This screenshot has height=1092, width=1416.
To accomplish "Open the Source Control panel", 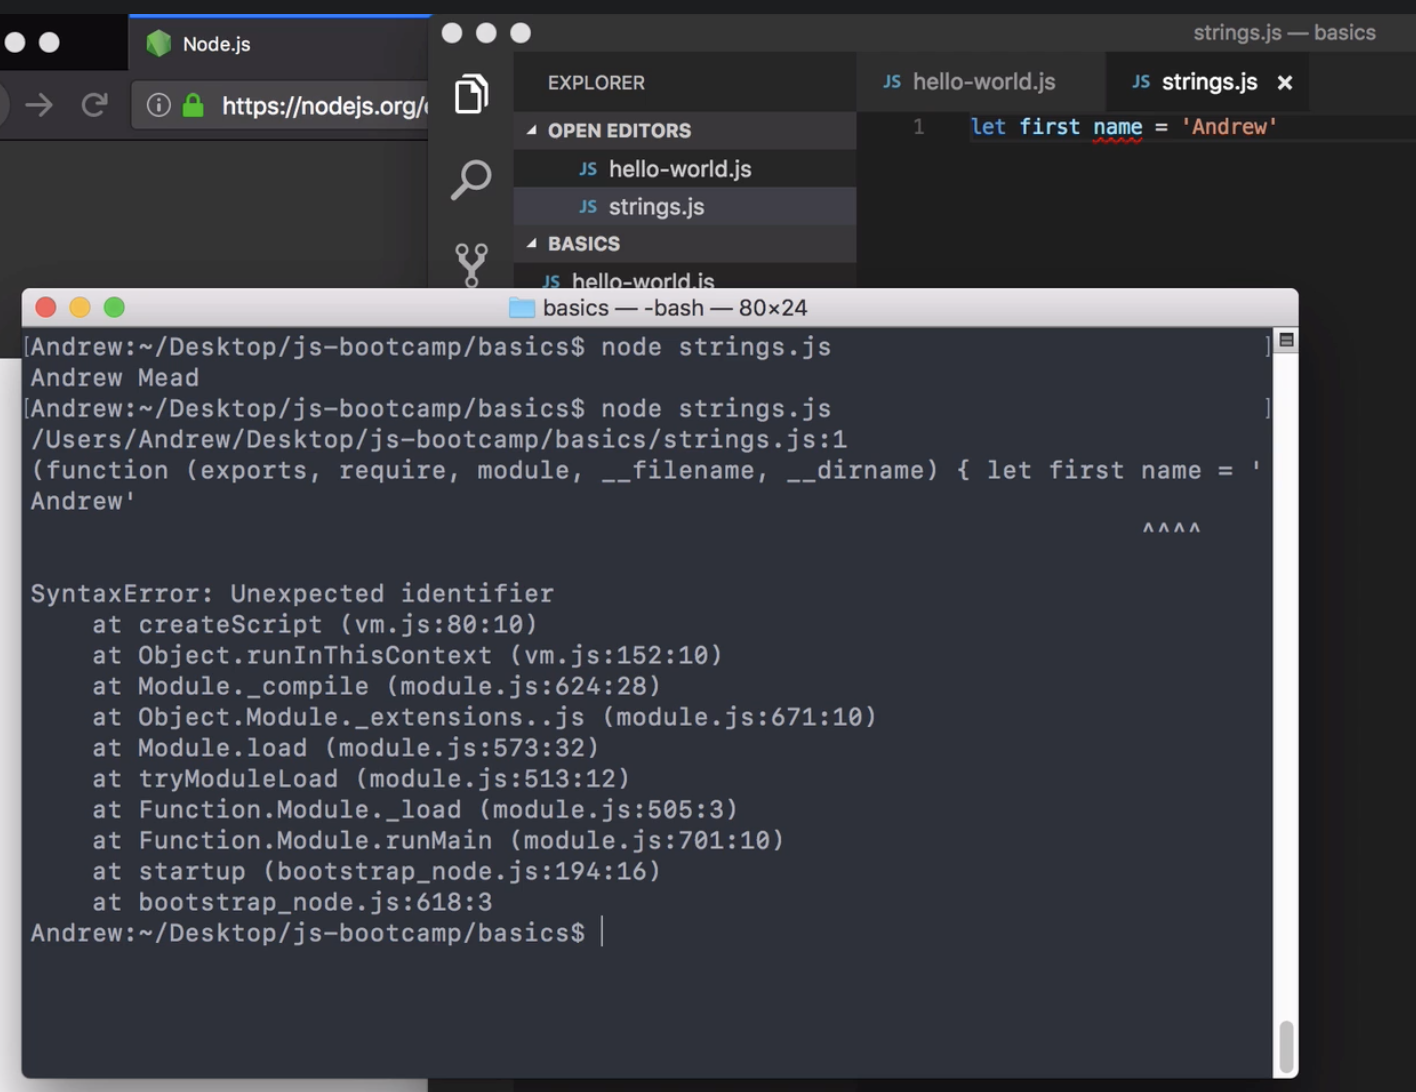I will (x=471, y=263).
